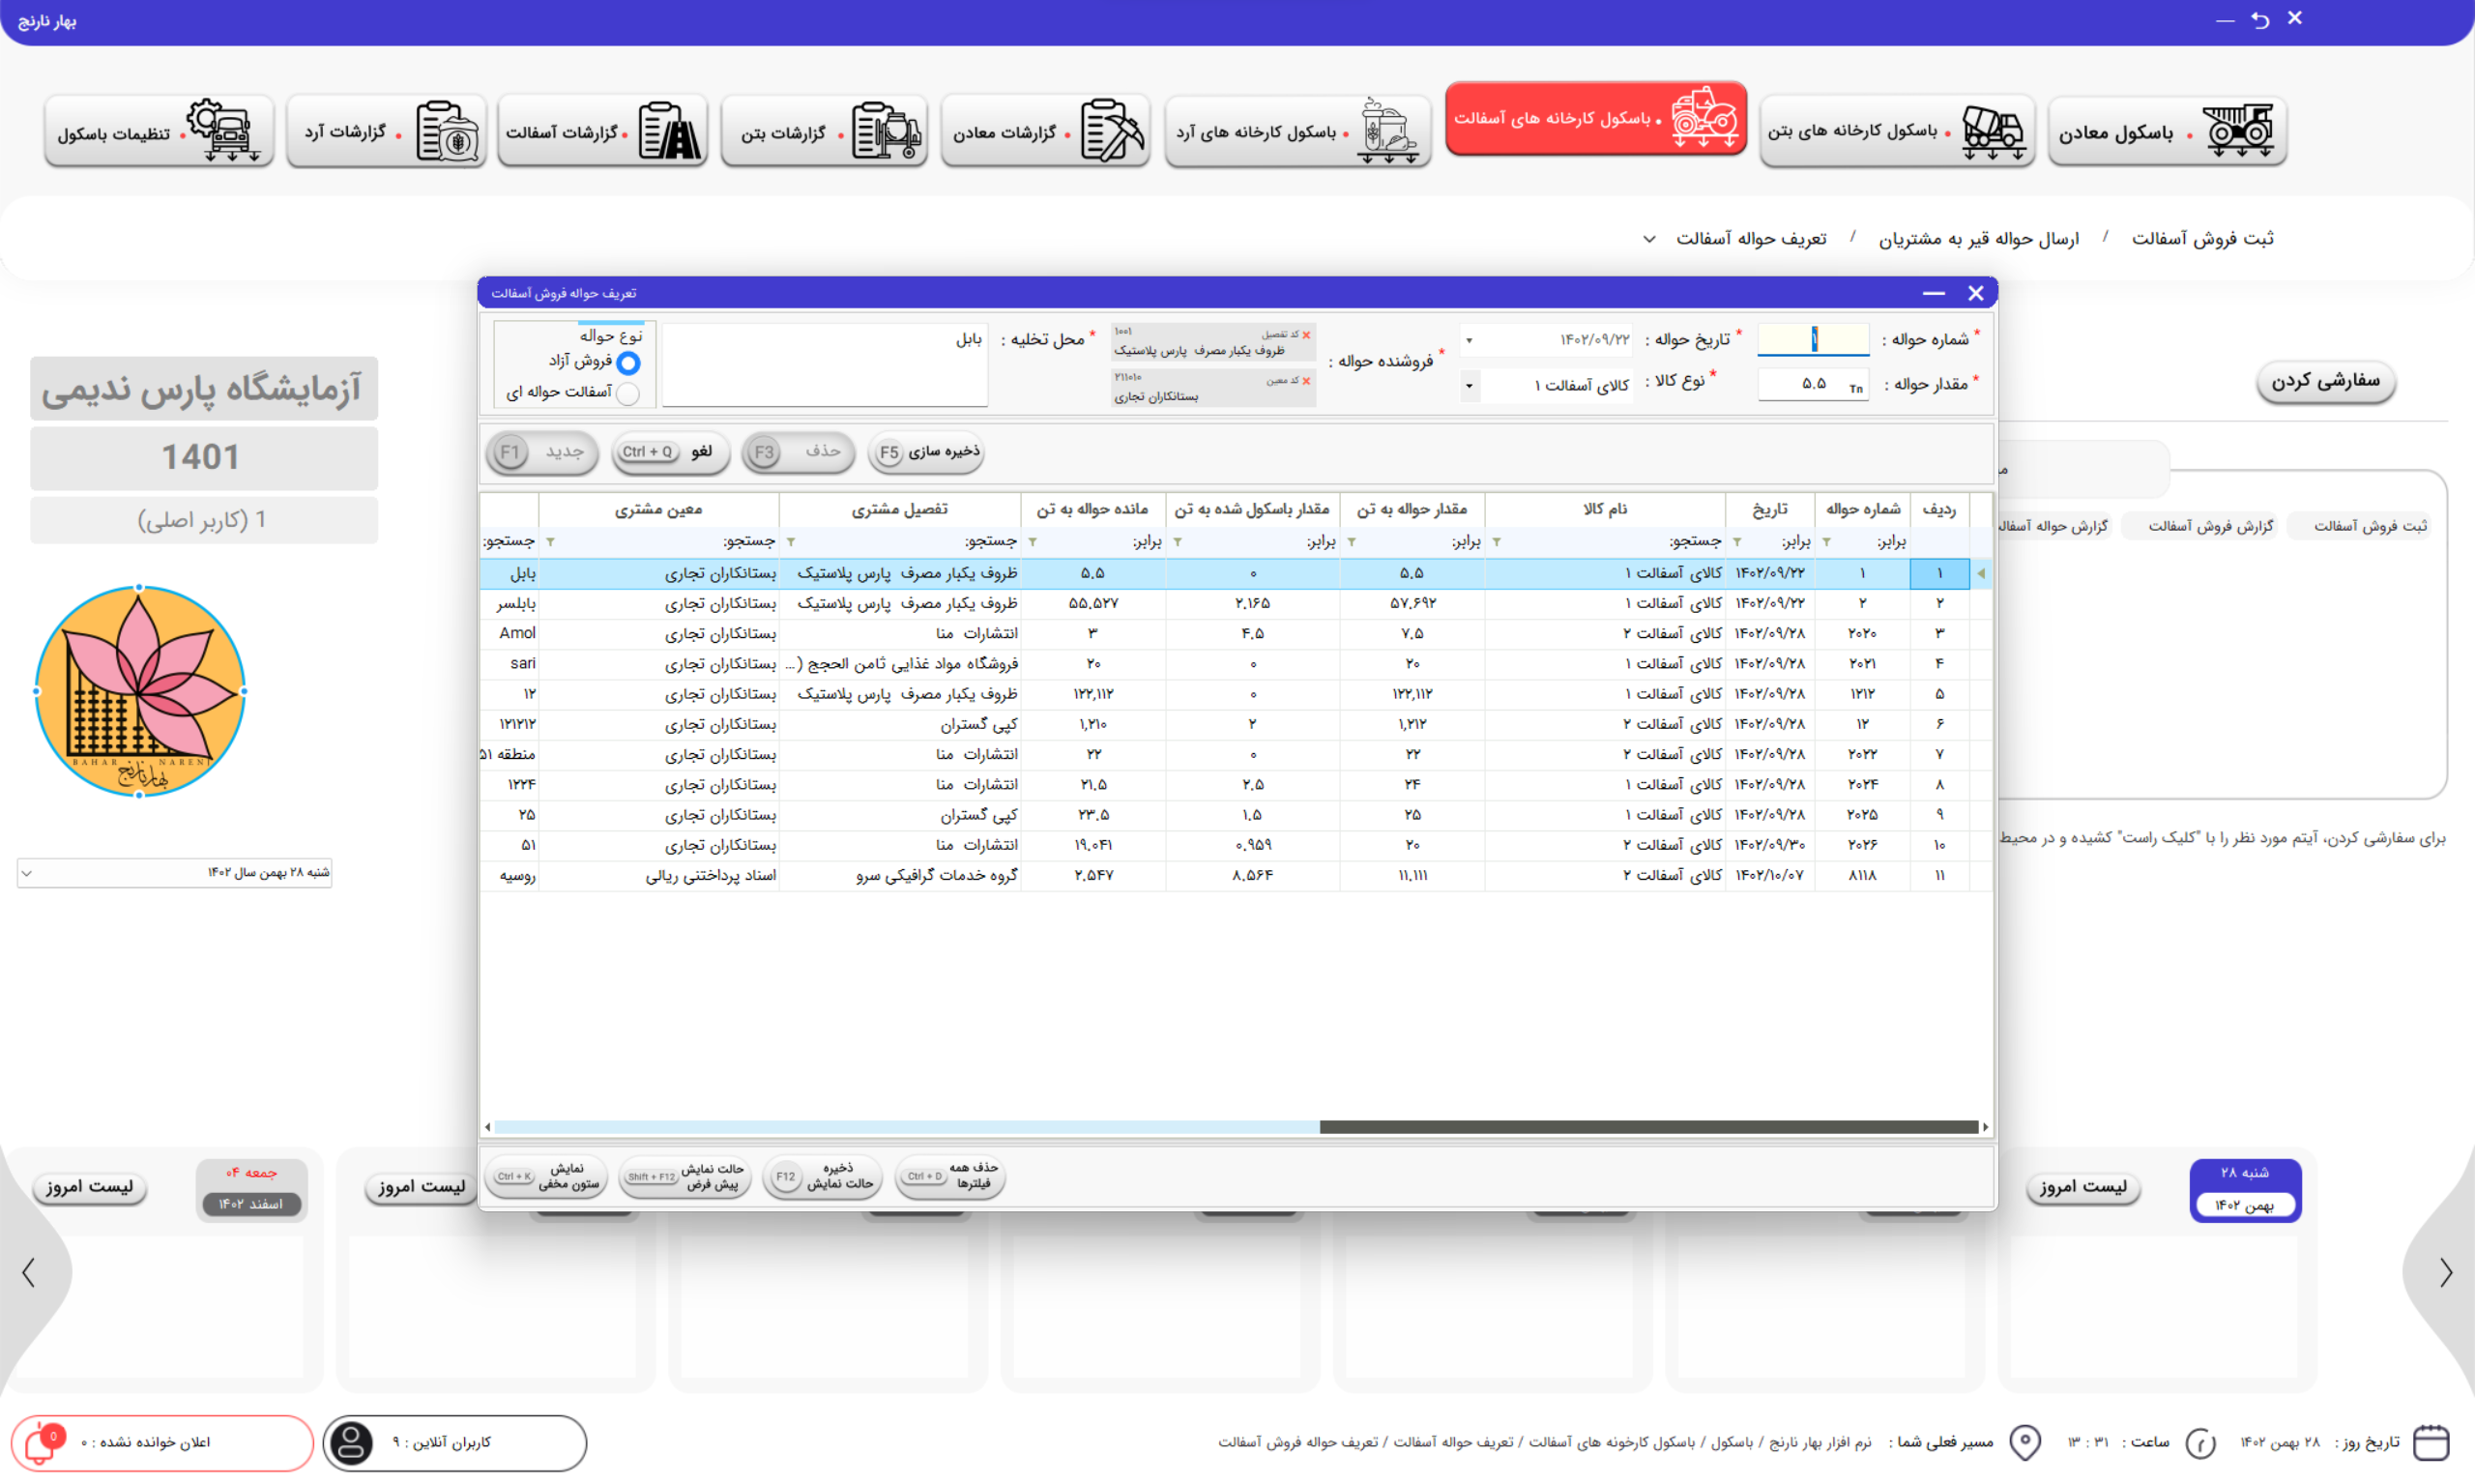Expand تاریخ حواله date dropdown

(x=1469, y=341)
